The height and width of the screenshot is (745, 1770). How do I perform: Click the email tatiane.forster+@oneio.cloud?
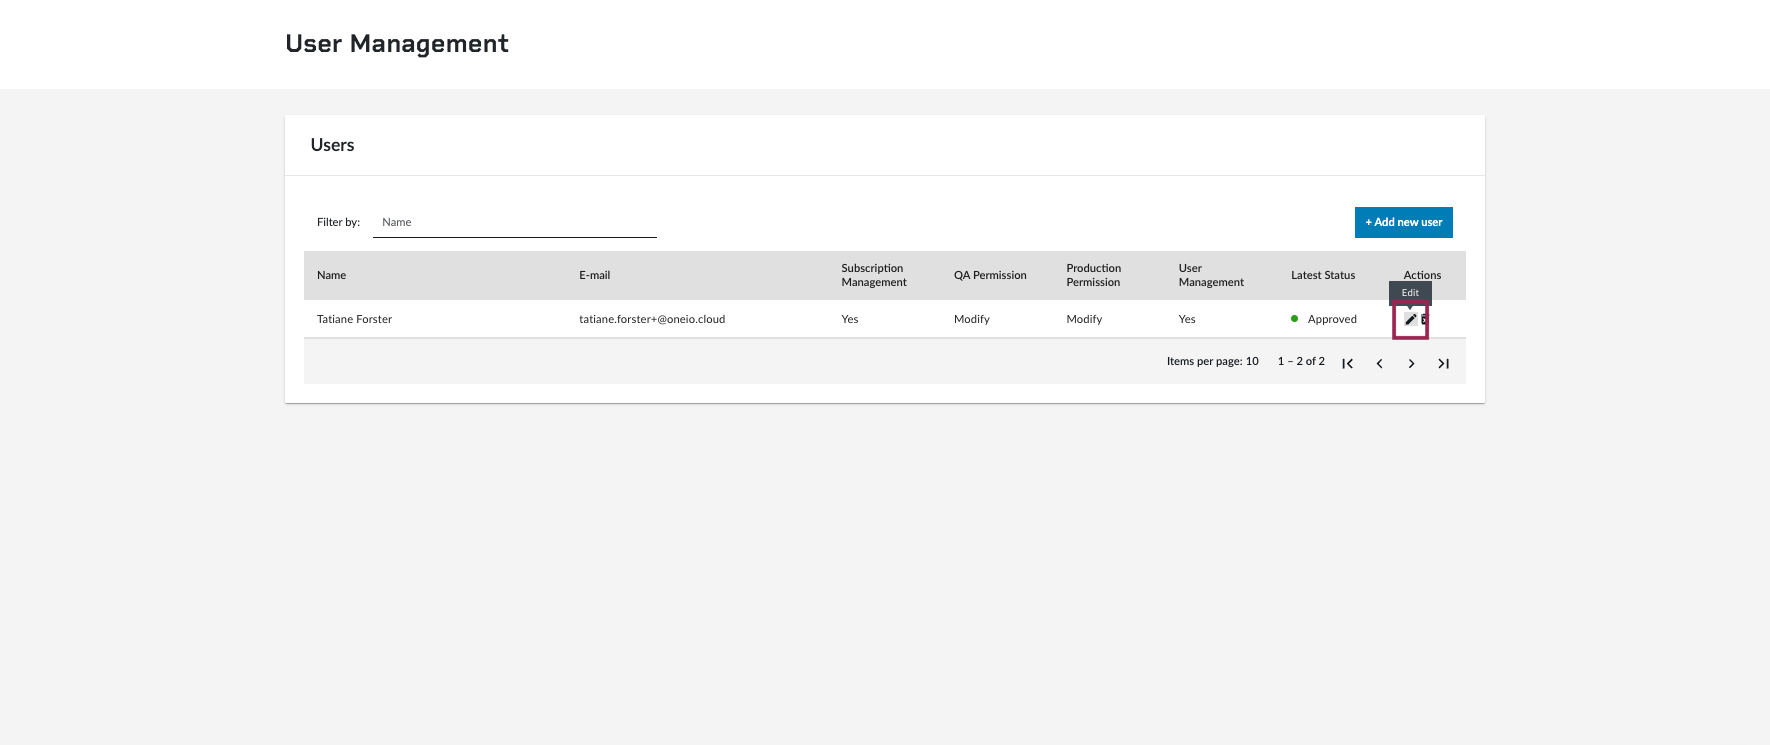(652, 319)
